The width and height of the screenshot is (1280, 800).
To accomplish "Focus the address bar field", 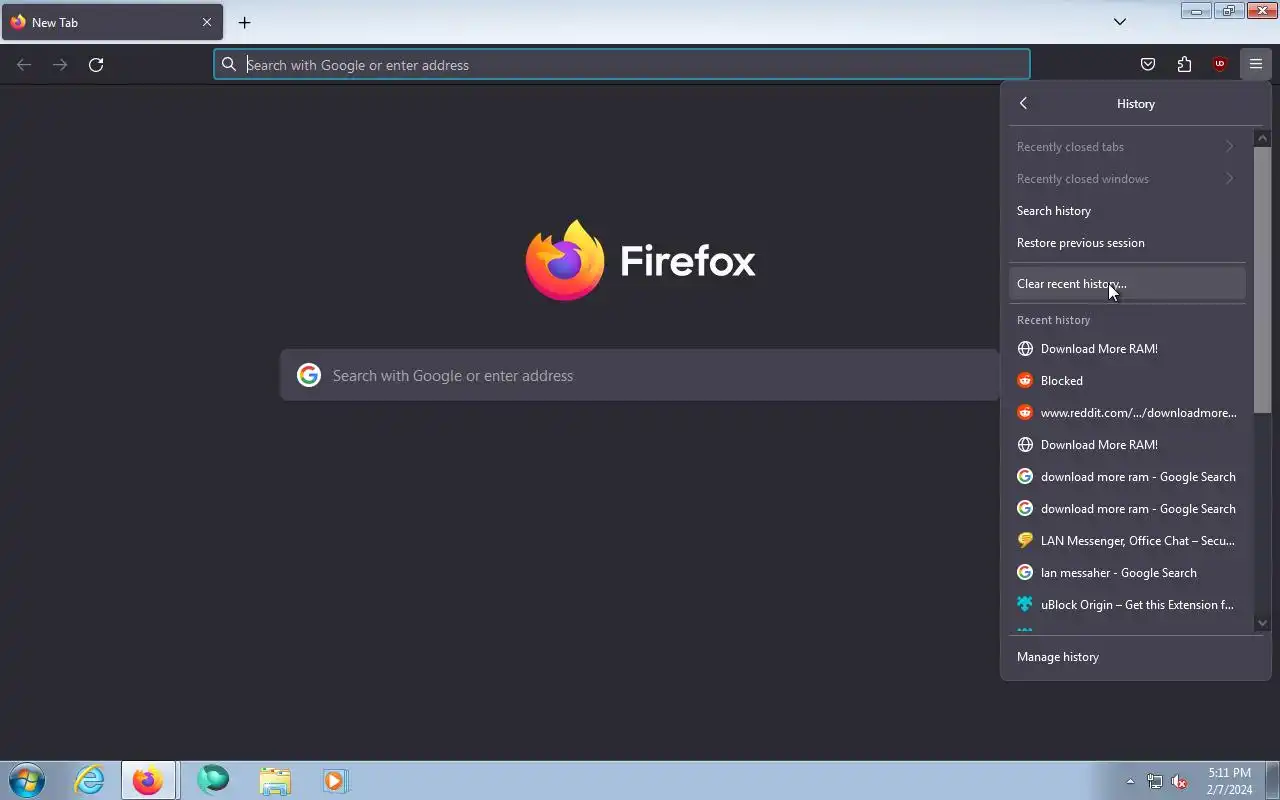I will (x=621, y=65).
